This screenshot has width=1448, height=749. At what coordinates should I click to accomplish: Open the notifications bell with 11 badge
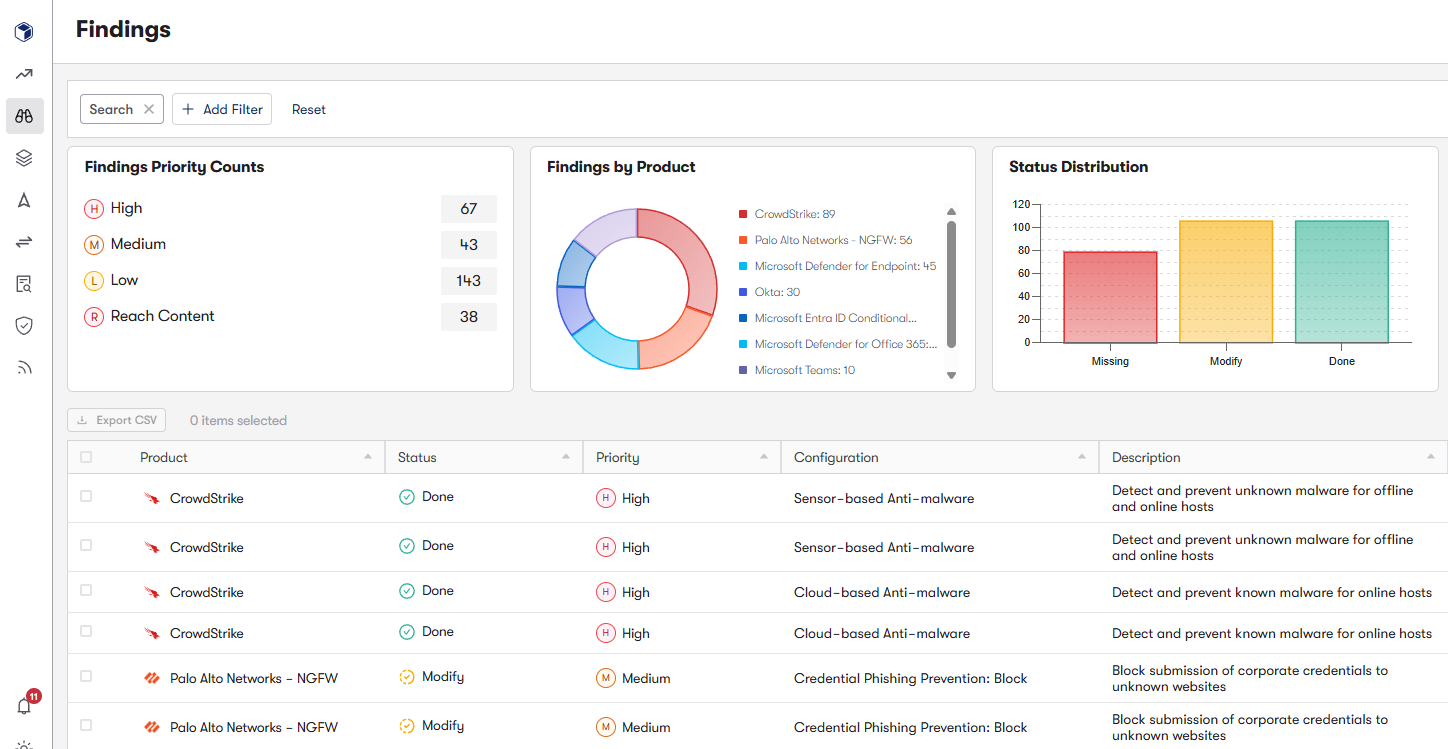[25, 705]
